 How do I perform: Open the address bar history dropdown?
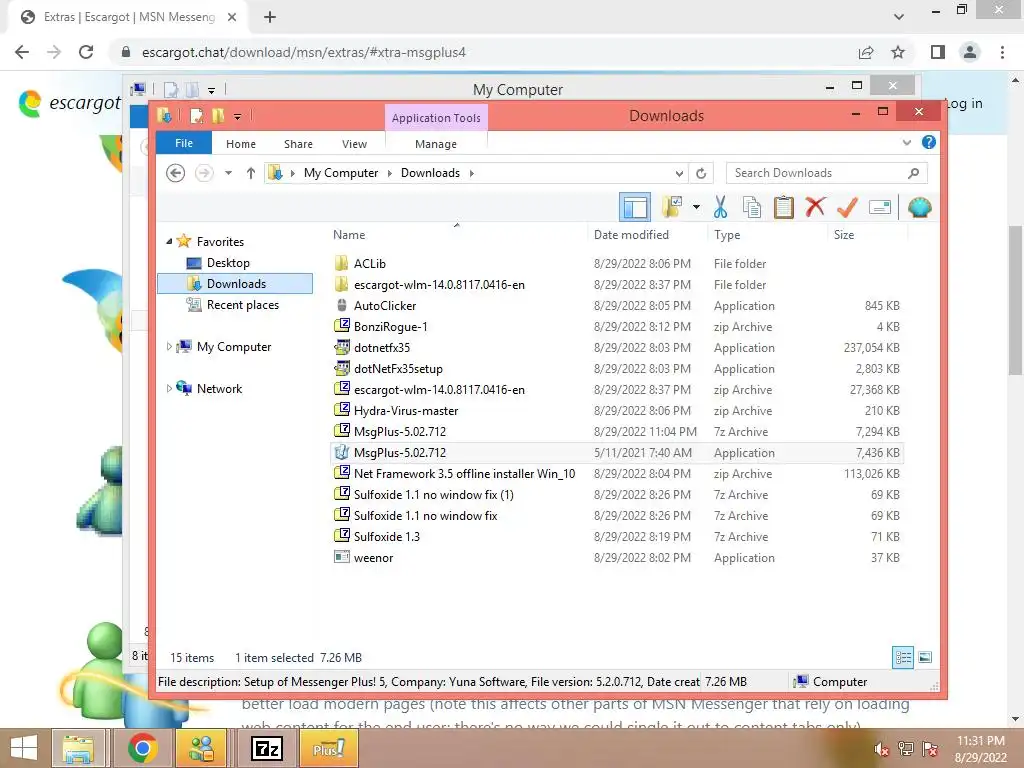(x=679, y=173)
